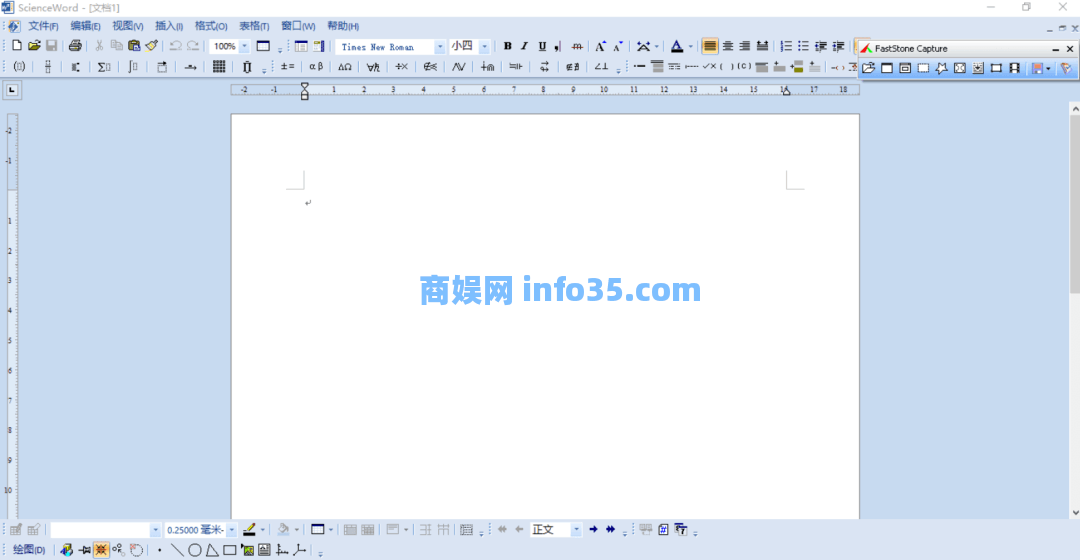The width and height of the screenshot is (1080, 560).
Task: Expand the 100% zoom dropdown
Action: (245, 47)
